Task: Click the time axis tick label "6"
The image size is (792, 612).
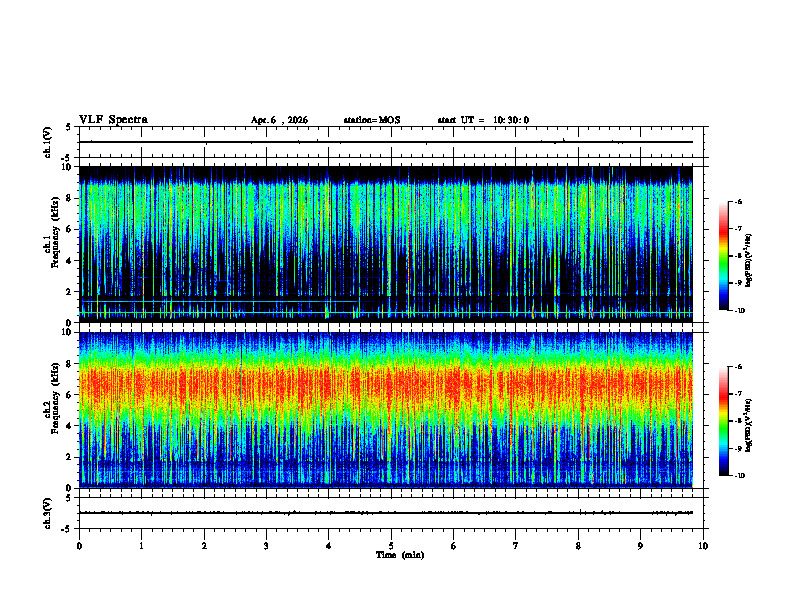Action: click(453, 546)
